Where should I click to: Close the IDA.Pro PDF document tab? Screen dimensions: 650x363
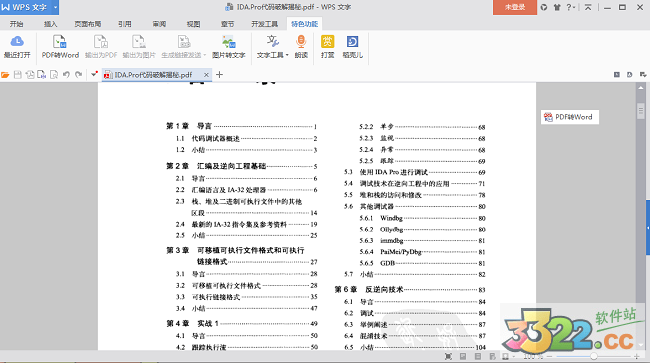point(206,75)
